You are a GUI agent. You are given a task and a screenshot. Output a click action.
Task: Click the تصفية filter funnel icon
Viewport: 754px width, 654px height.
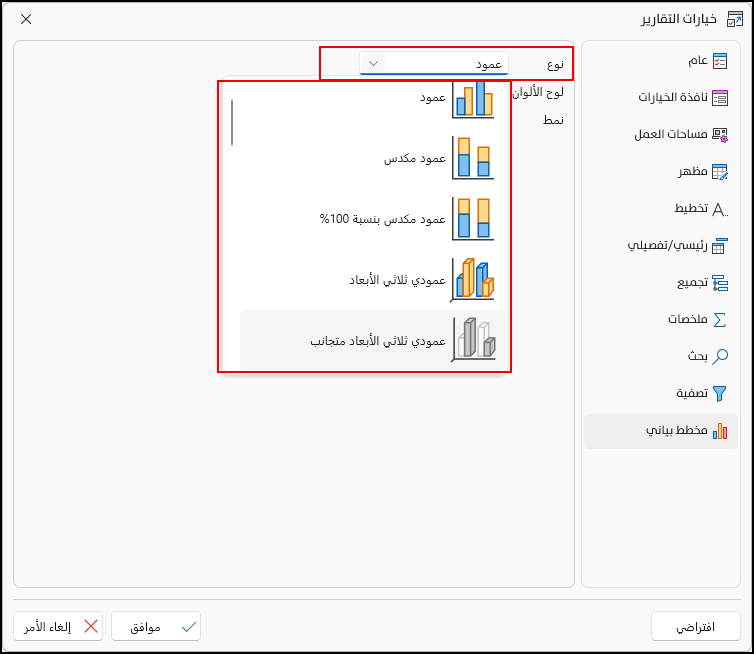coord(720,393)
